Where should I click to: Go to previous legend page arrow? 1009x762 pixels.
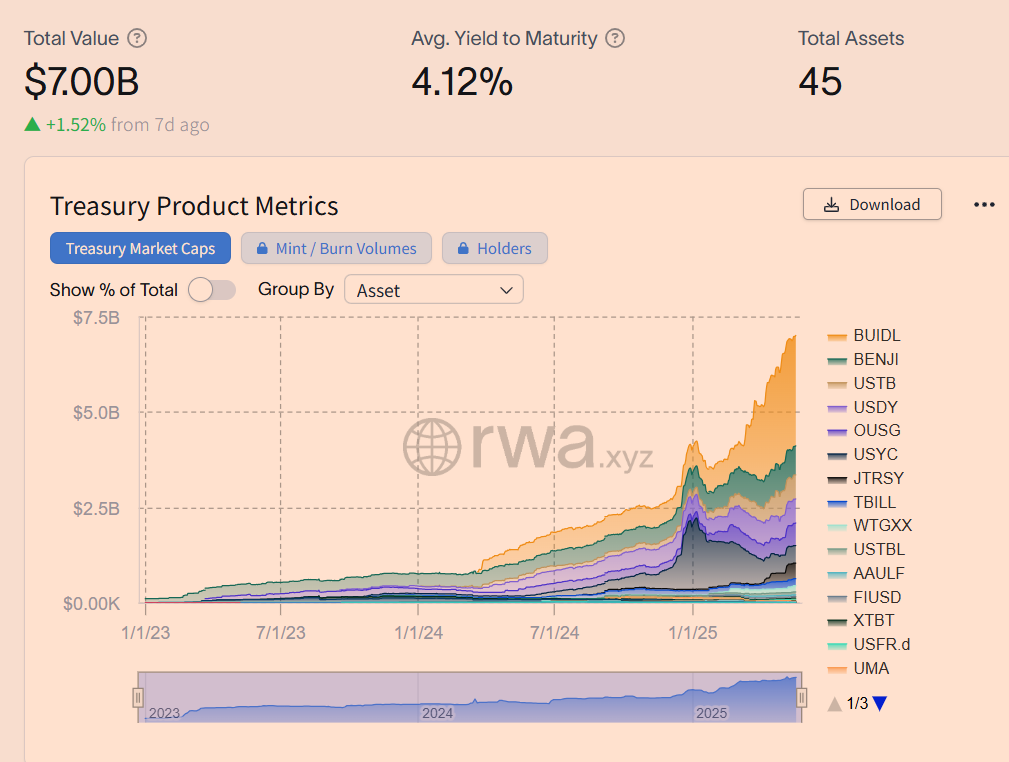pyautogui.click(x=834, y=704)
